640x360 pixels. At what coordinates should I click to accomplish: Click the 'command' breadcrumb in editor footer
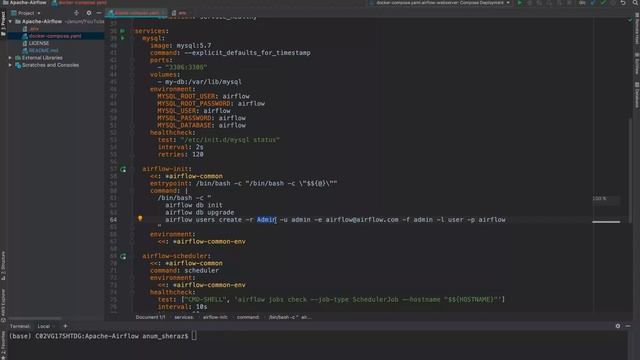click(248, 317)
